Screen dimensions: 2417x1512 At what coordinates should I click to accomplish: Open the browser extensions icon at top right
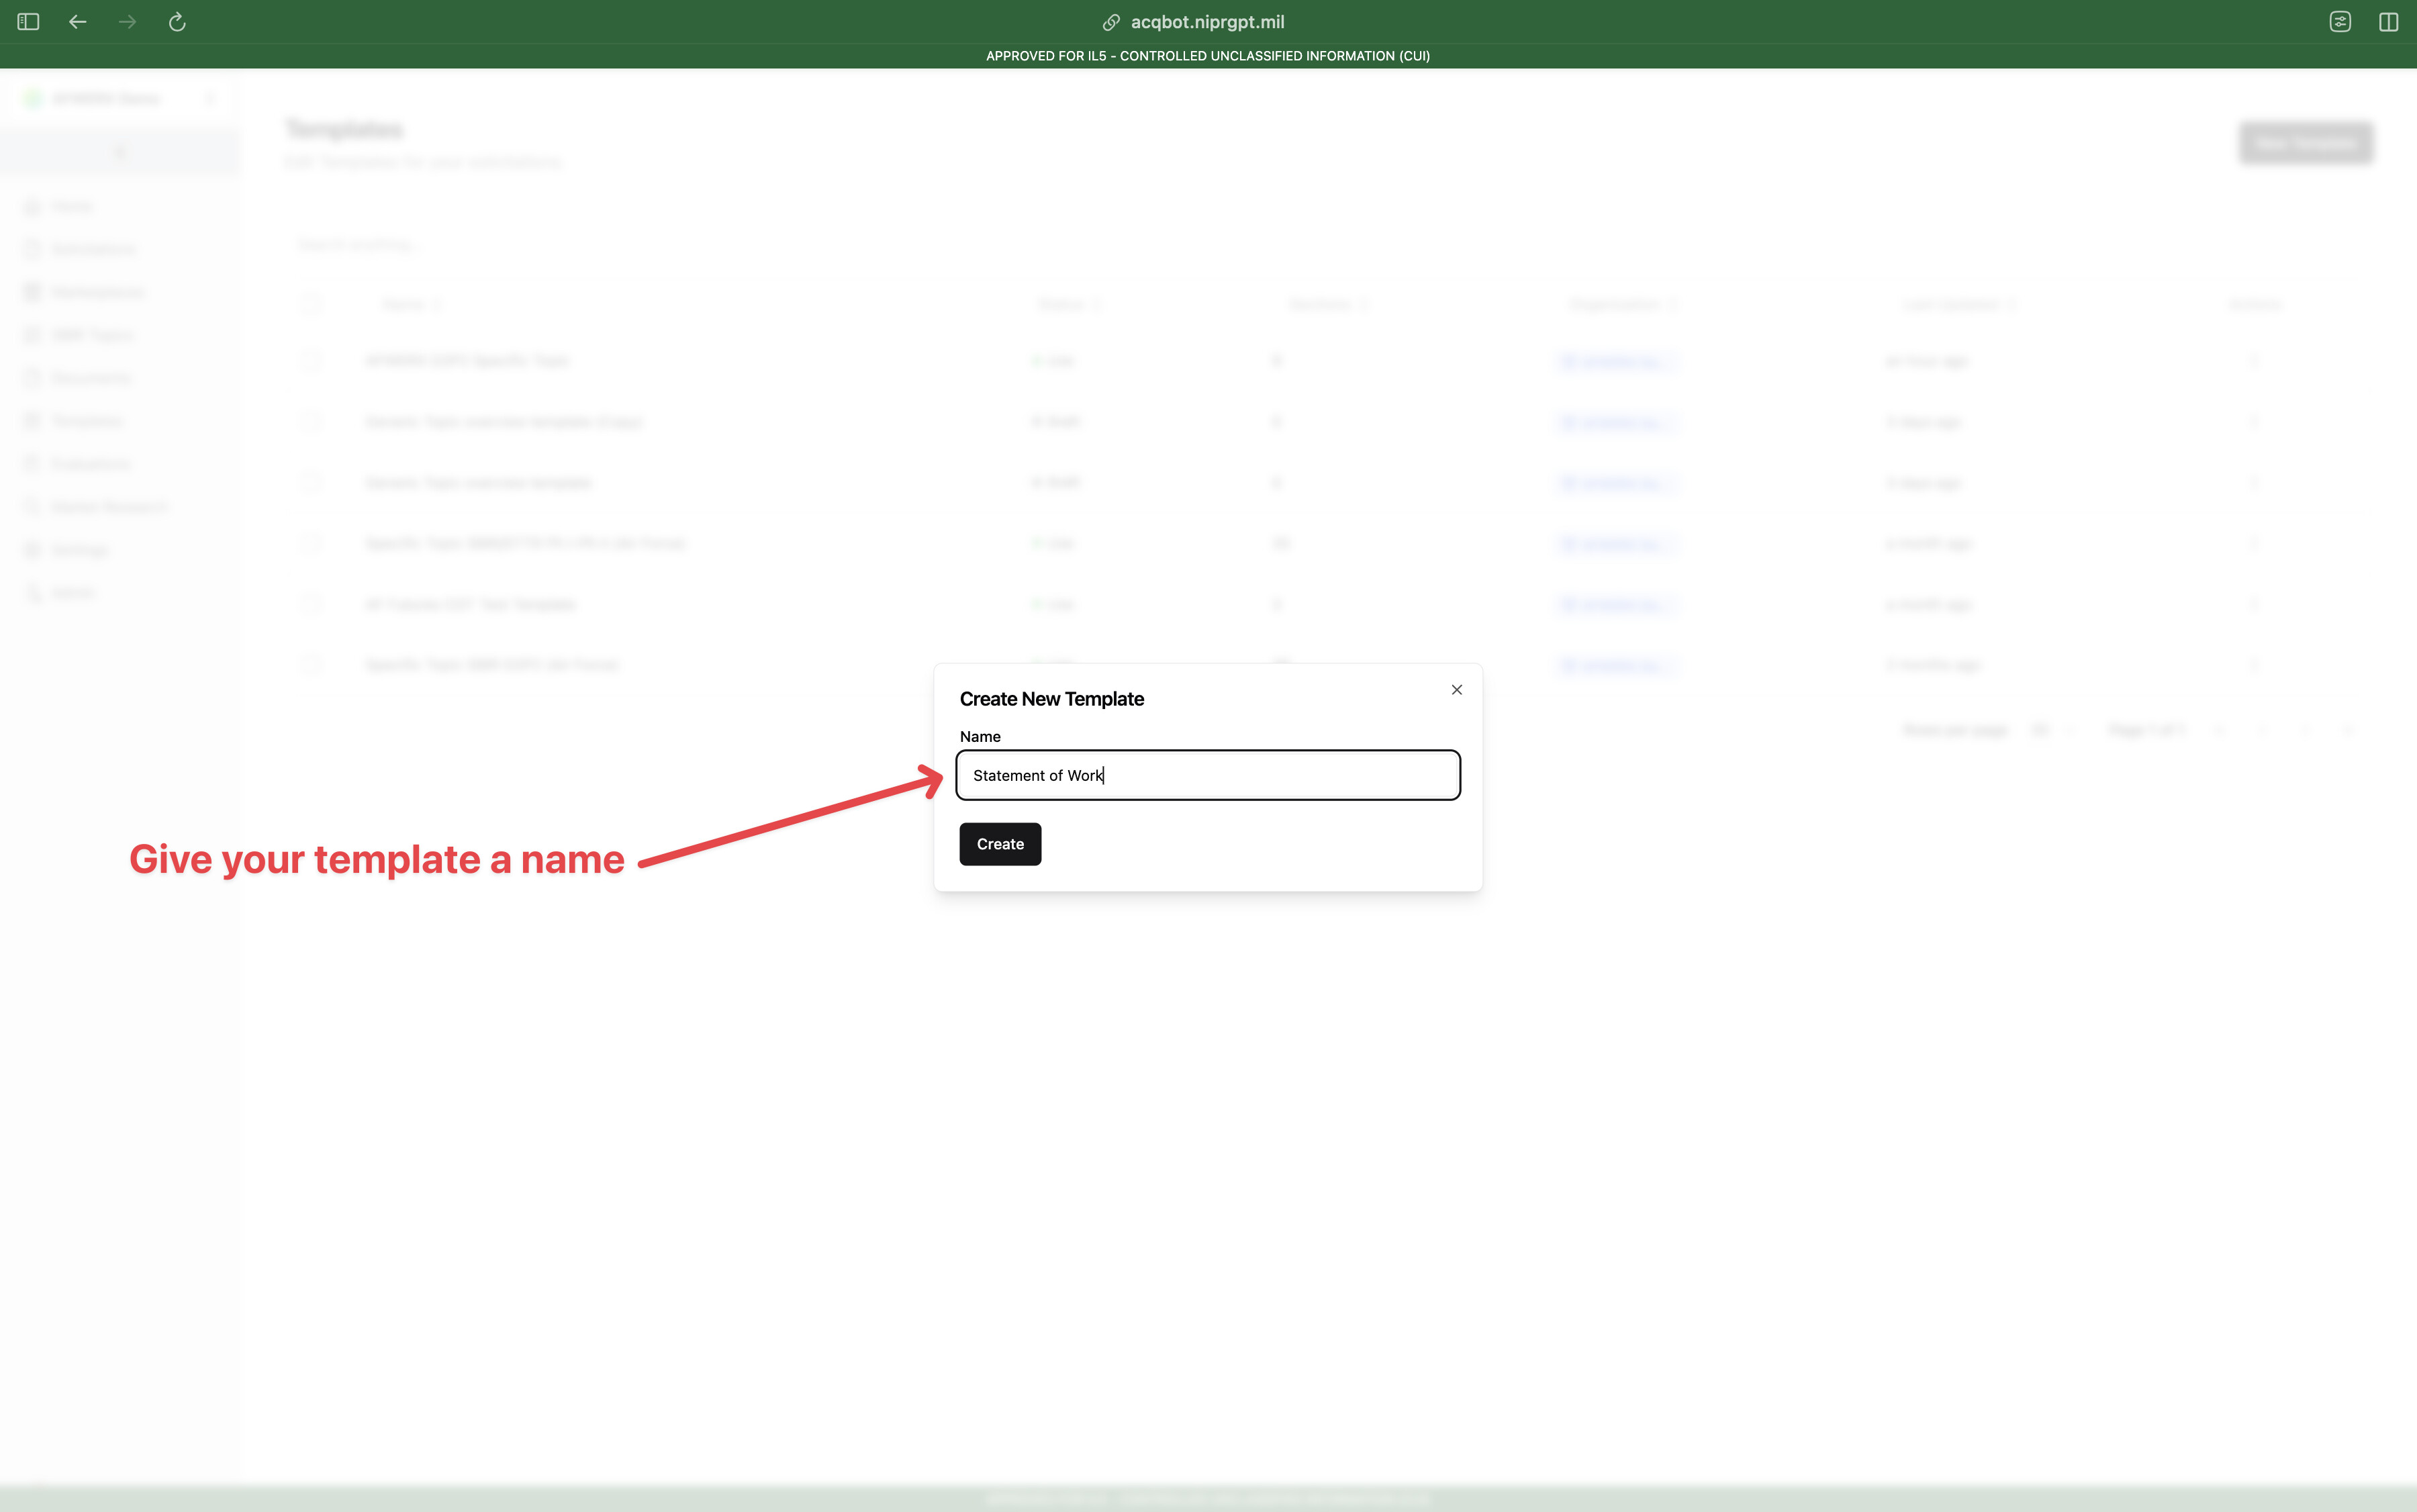click(2340, 22)
